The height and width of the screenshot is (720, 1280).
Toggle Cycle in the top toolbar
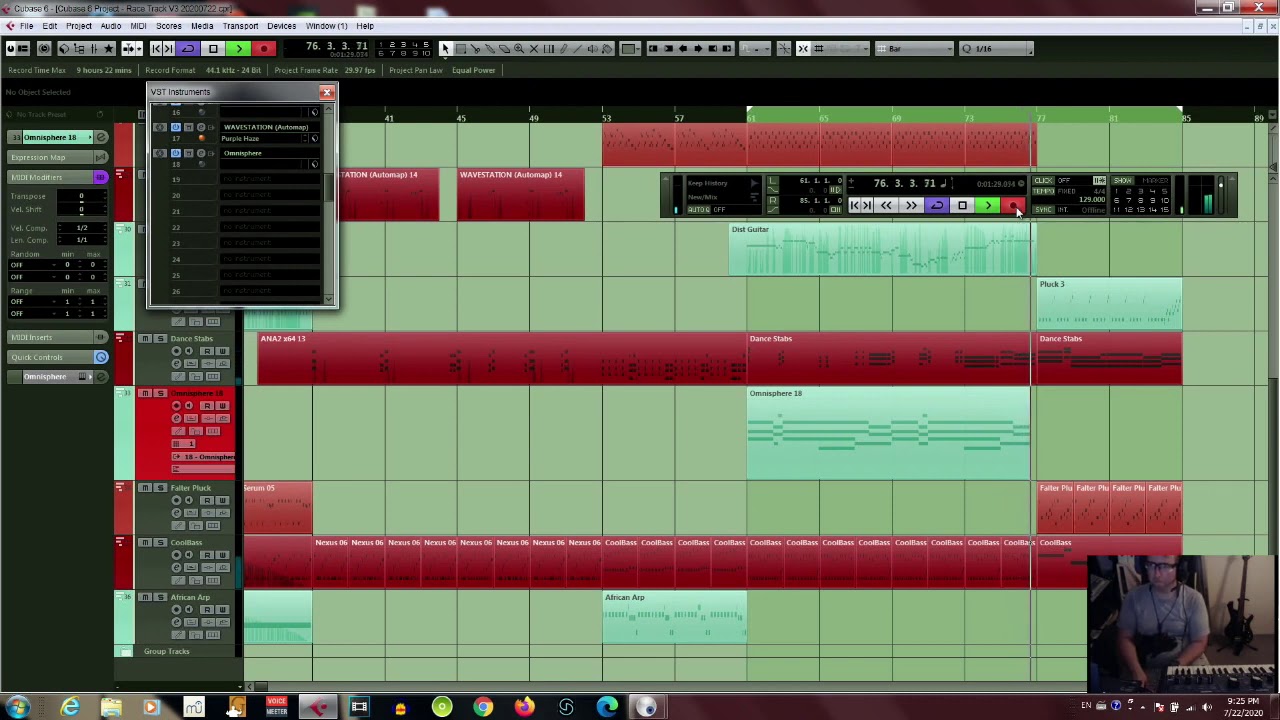(188, 48)
